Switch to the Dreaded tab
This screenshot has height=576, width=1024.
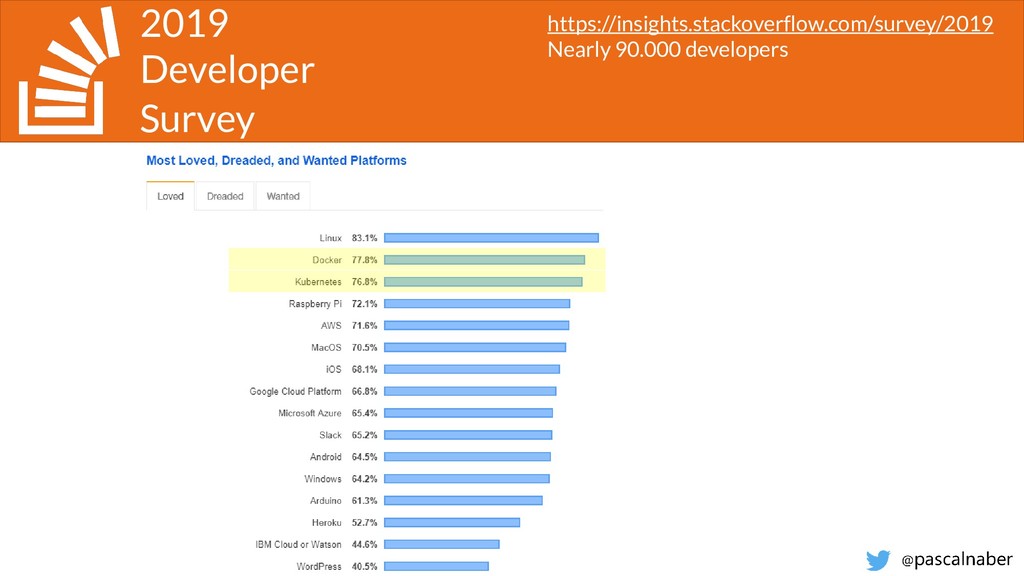[x=225, y=196]
